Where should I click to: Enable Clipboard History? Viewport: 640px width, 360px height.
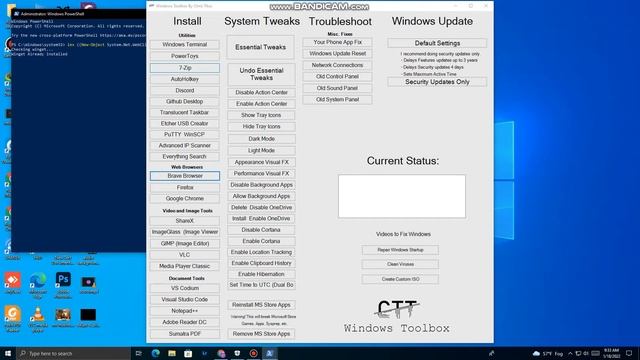pyautogui.click(x=261, y=263)
